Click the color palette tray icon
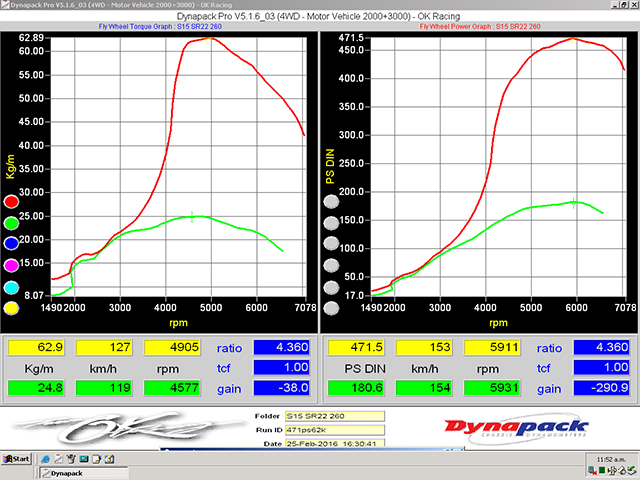Image resolution: width=640 pixels, height=480 pixels. click(621, 471)
